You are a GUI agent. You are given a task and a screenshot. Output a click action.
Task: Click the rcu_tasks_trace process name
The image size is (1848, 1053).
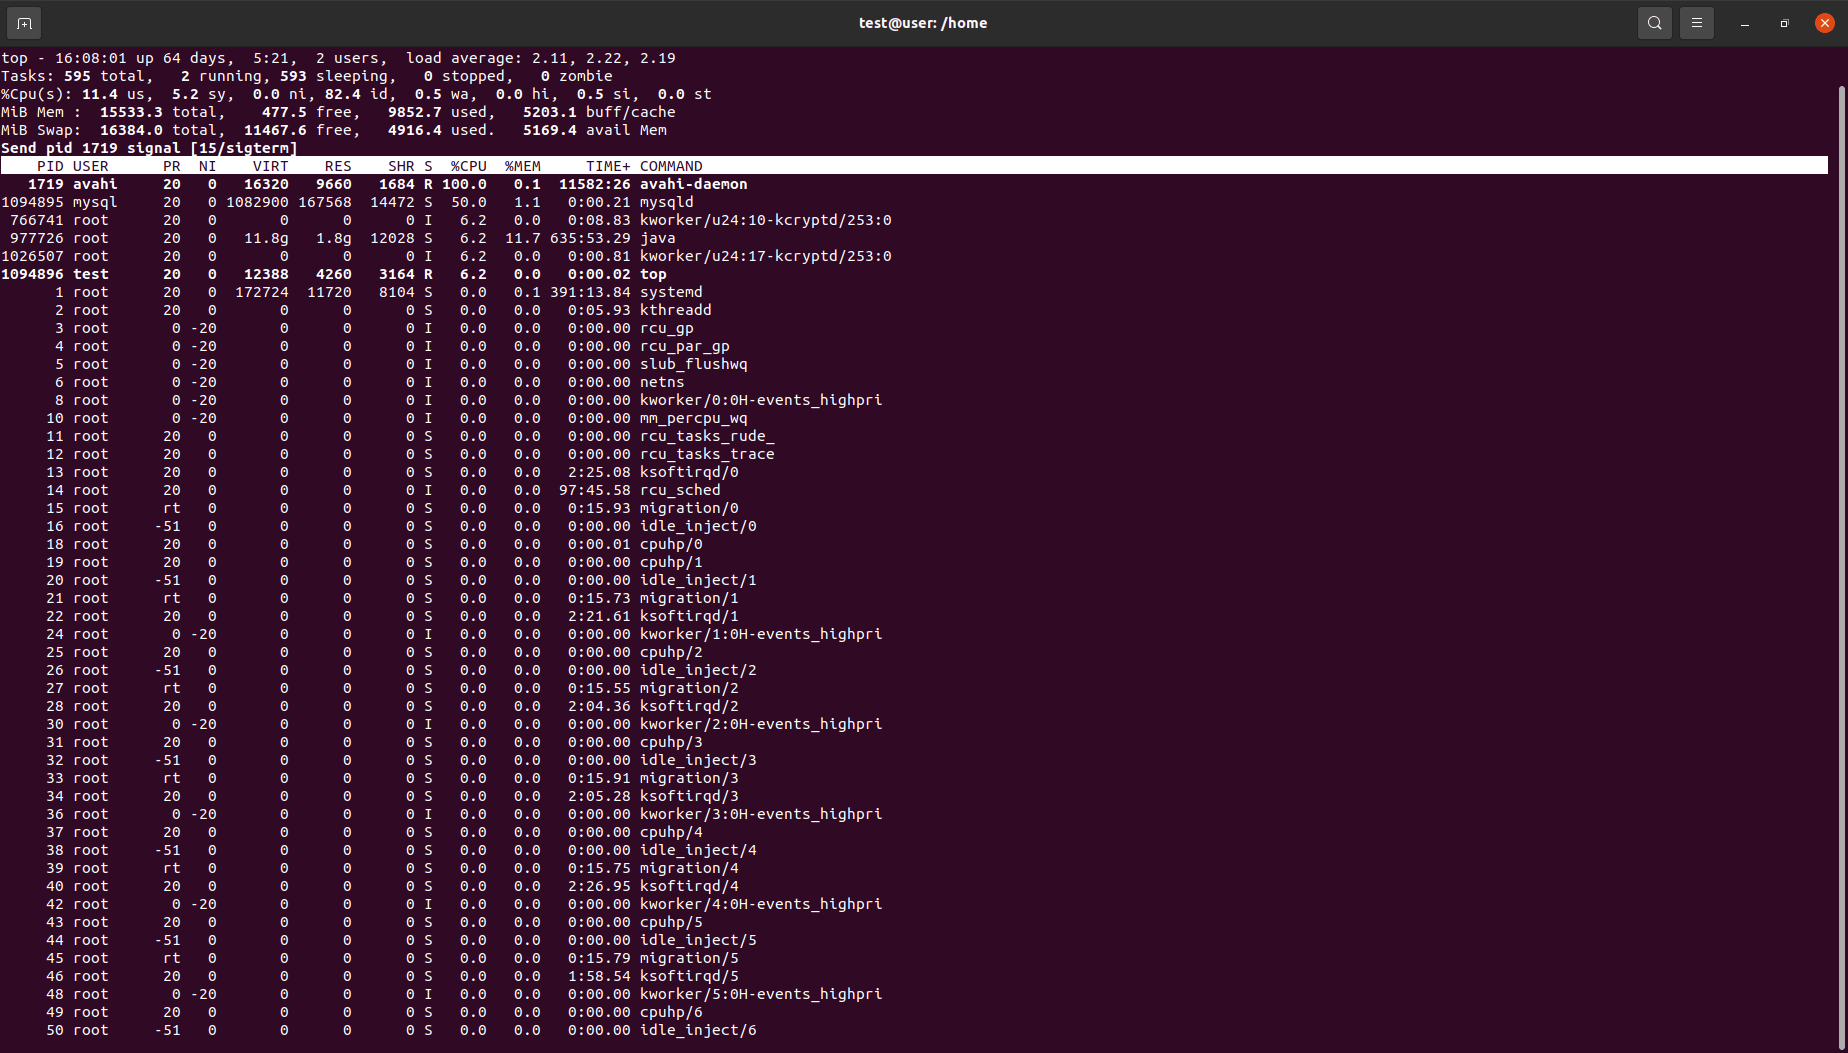click(x=707, y=454)
